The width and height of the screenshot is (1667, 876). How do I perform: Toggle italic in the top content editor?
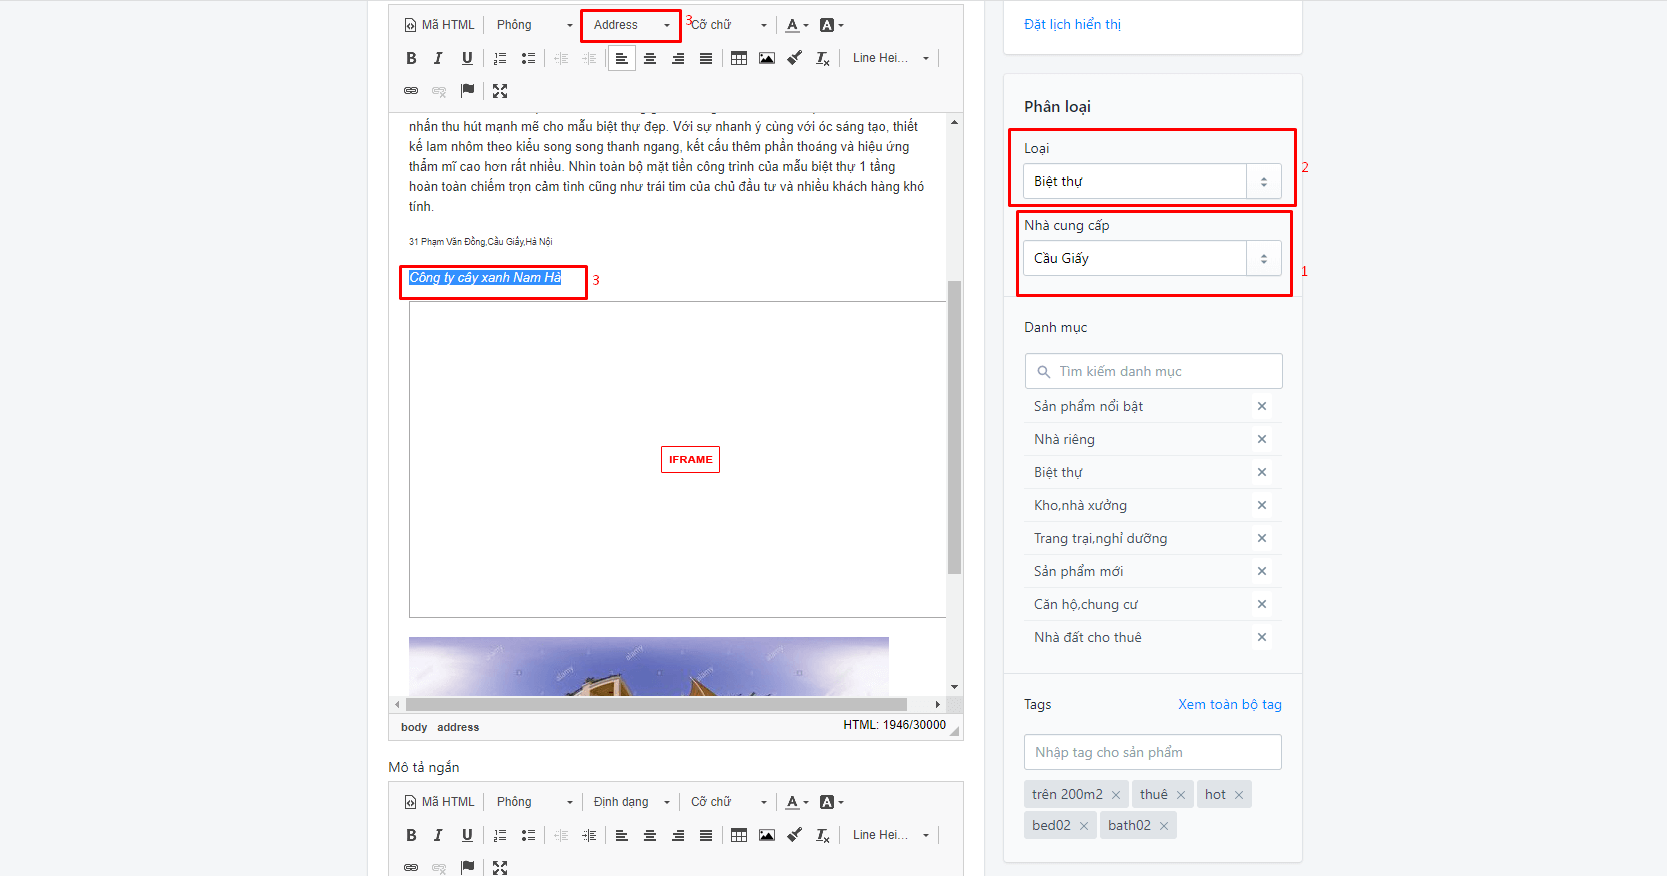[438, 58]
